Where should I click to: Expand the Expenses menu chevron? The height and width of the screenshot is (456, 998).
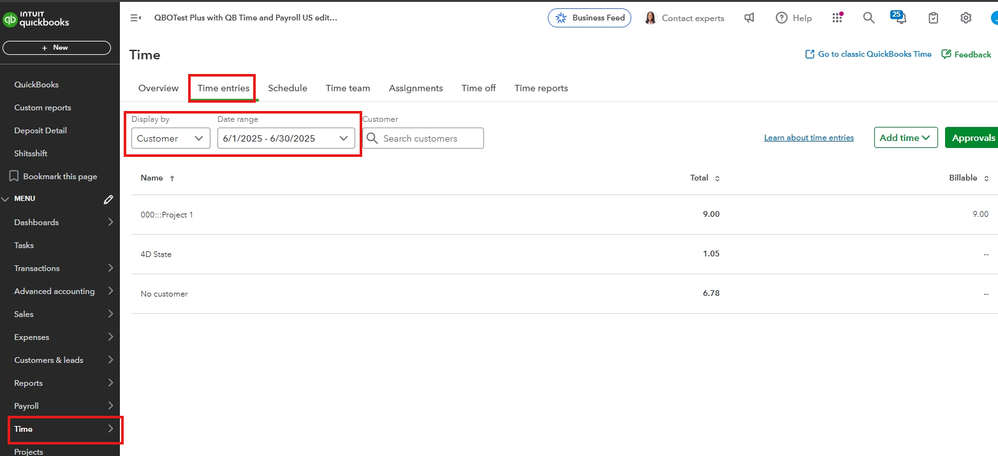pyautogui.click(x=111, y=337)
